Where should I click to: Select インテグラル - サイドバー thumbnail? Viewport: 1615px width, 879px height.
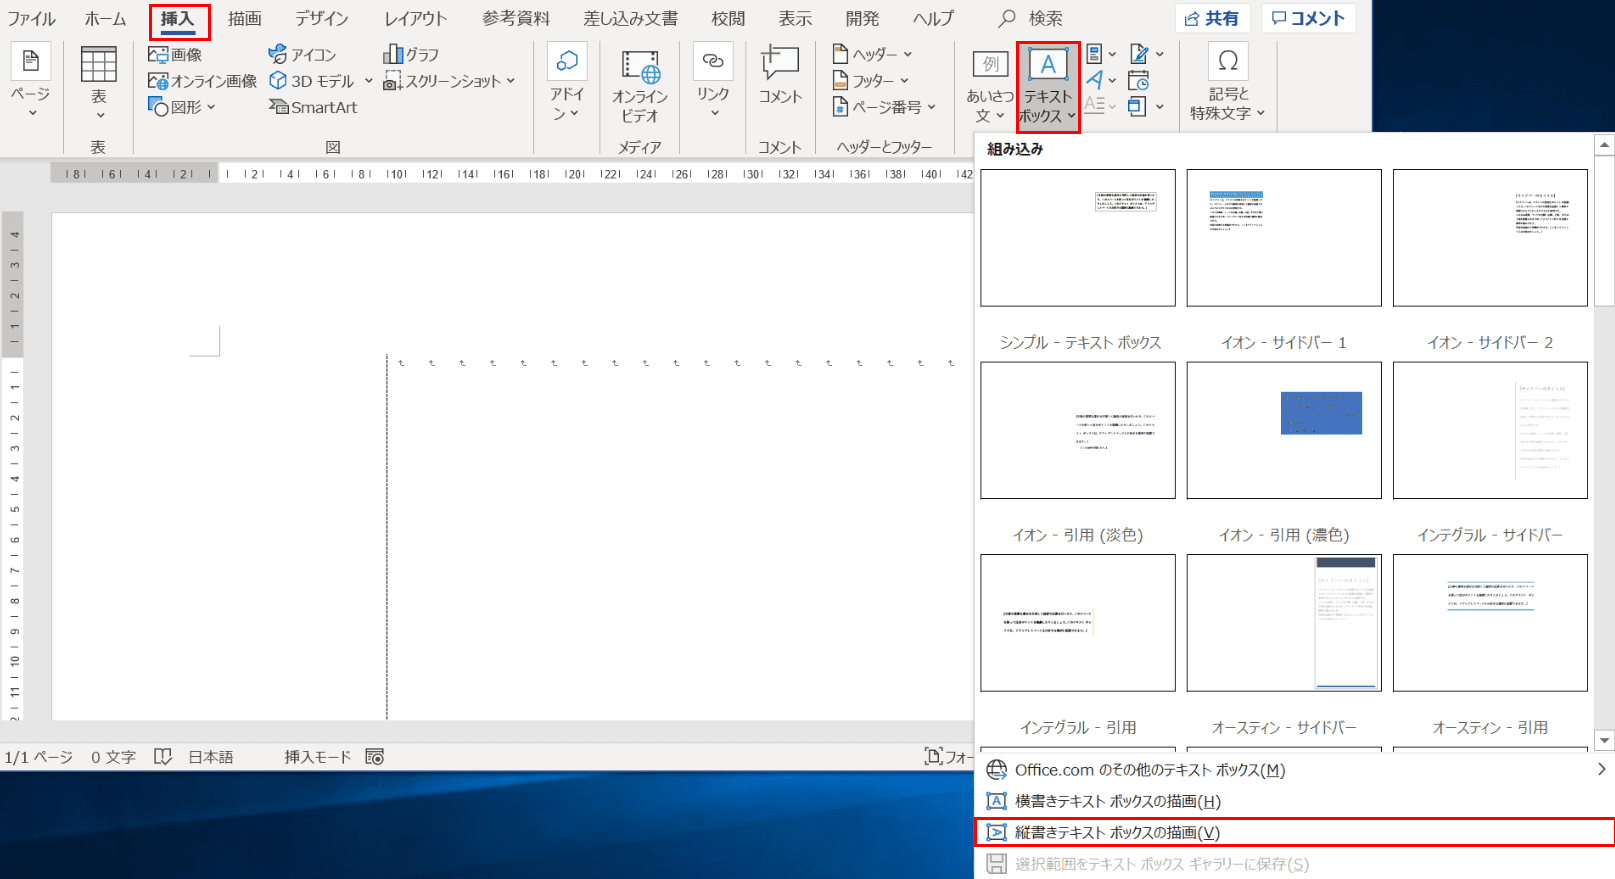pyautogui.click(x=1490, y=430)
